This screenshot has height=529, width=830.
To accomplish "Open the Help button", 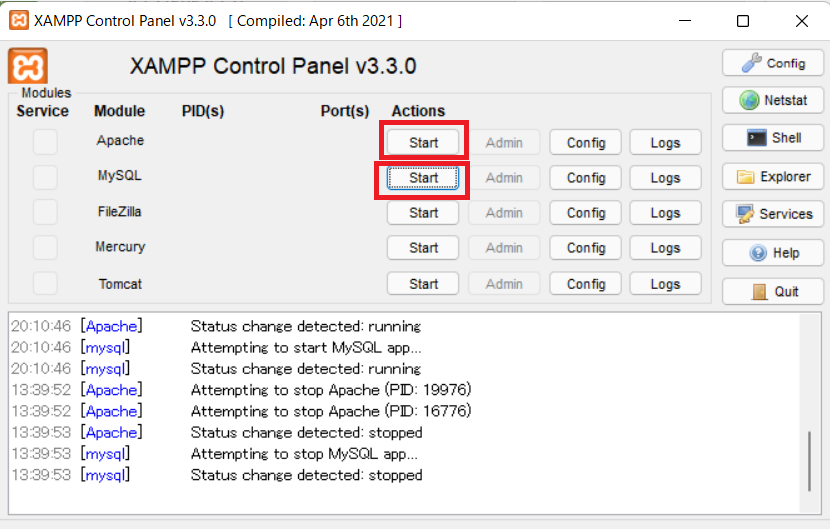I will point(773,253).
